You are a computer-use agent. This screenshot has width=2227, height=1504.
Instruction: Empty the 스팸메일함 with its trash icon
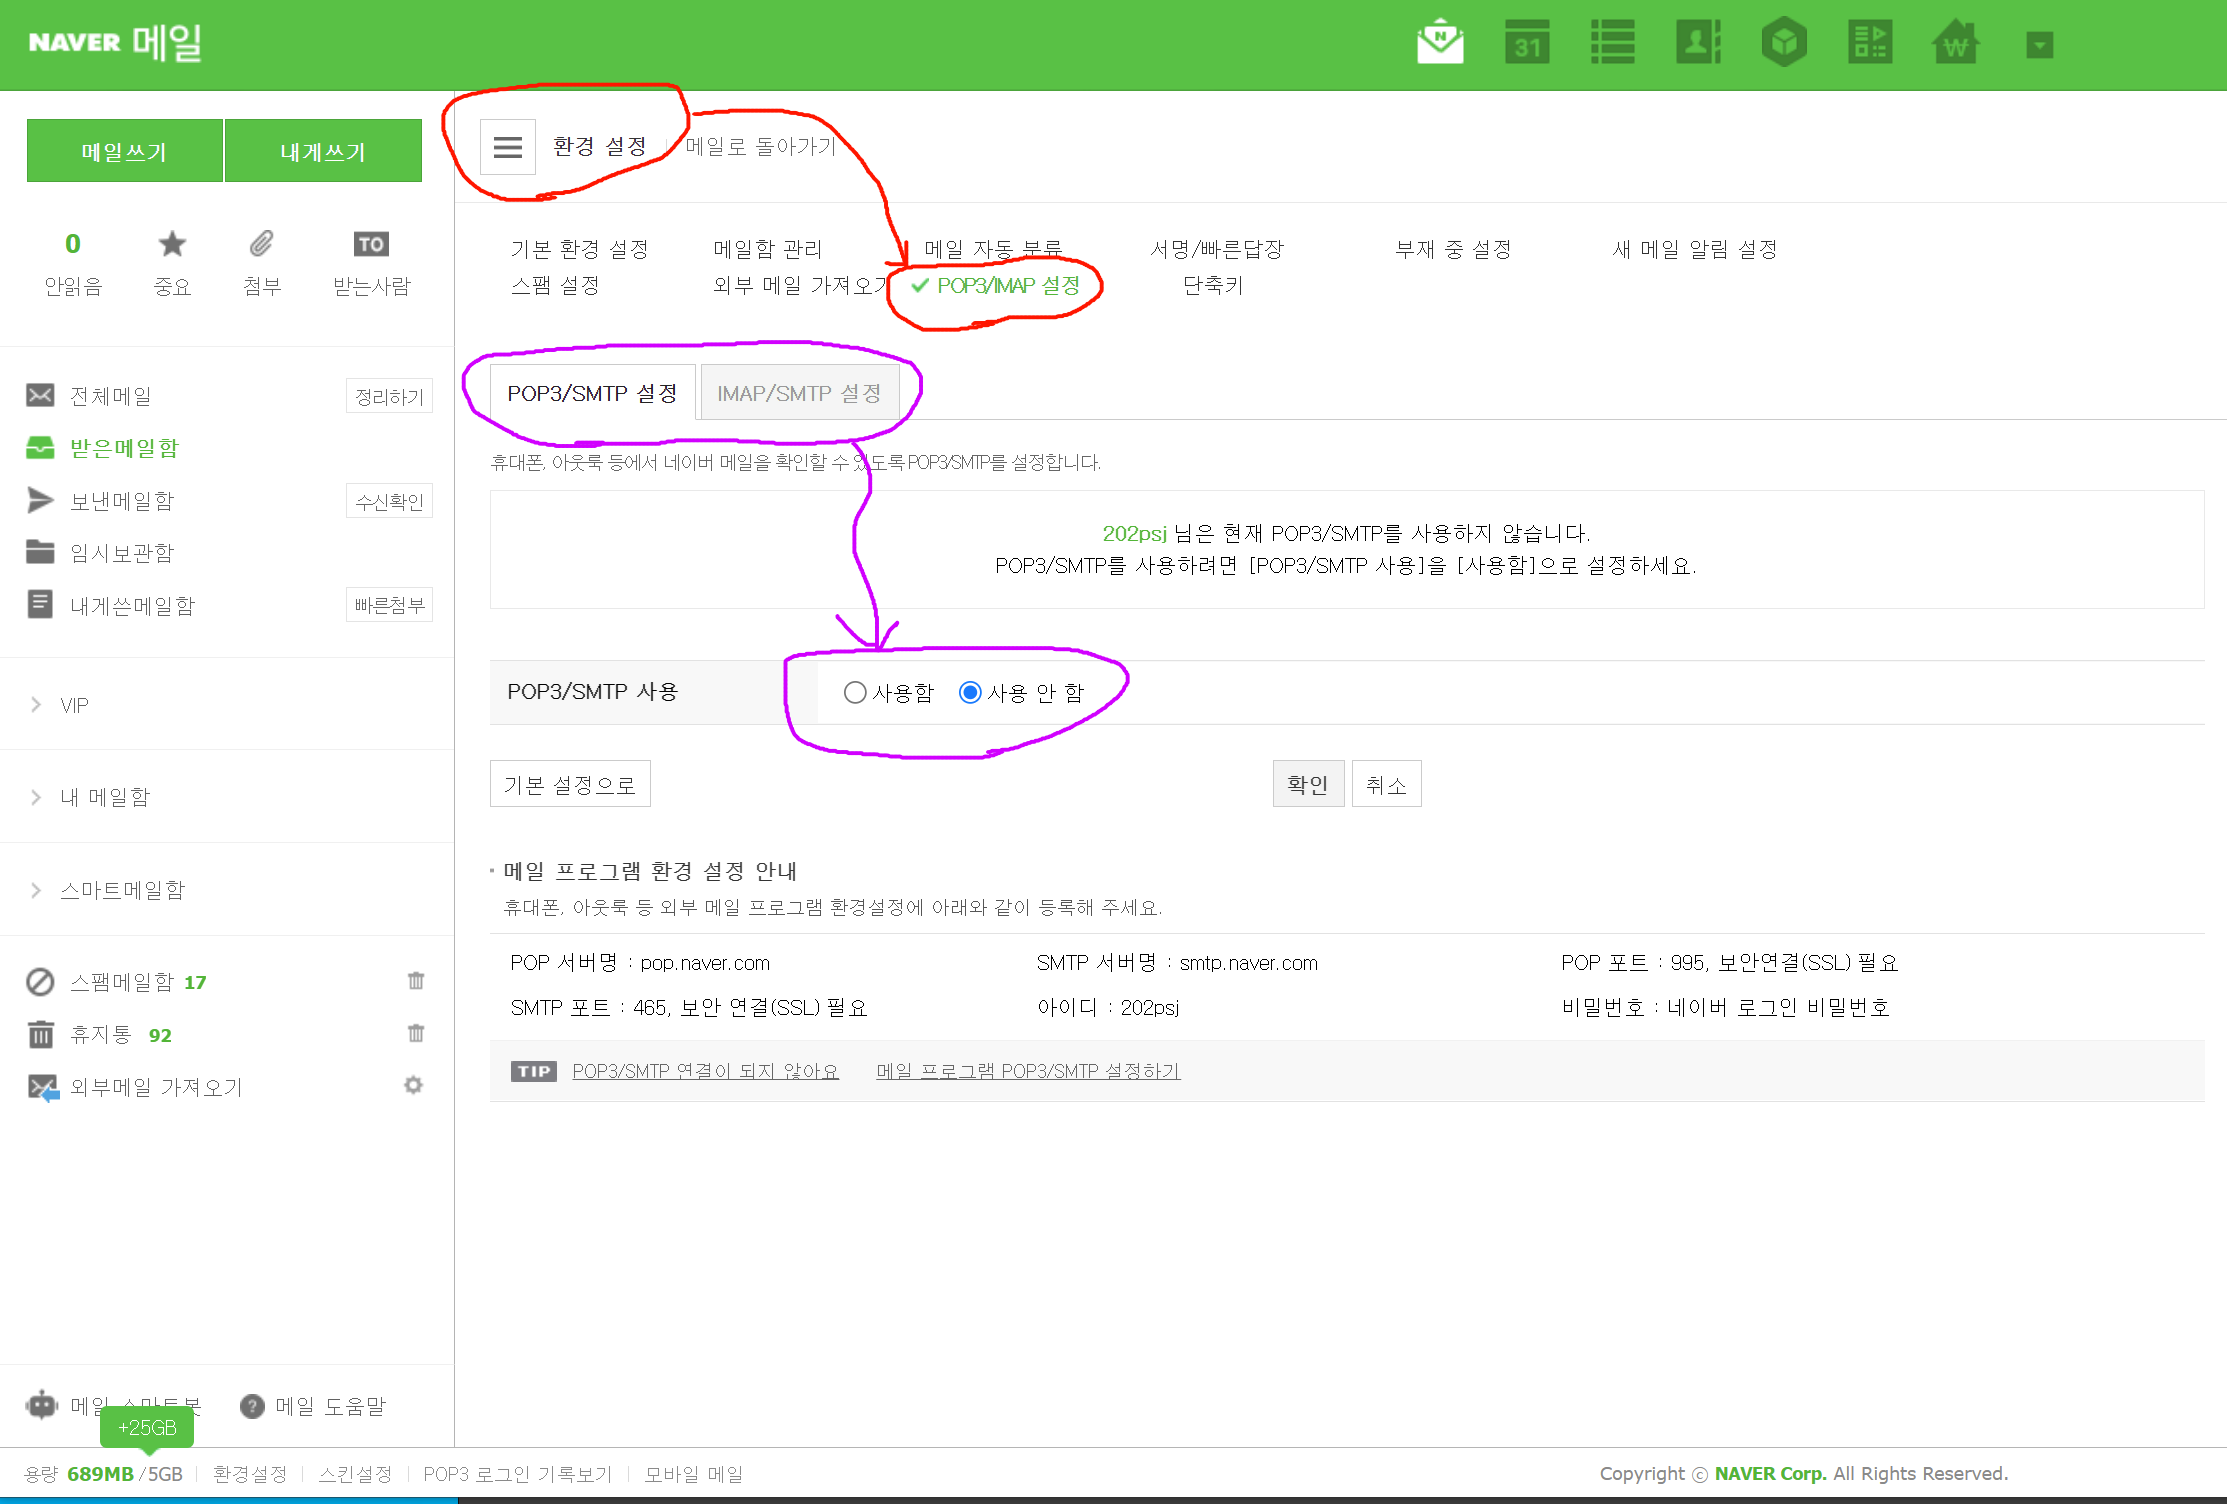pyautogui.click(x=416, y=981)
